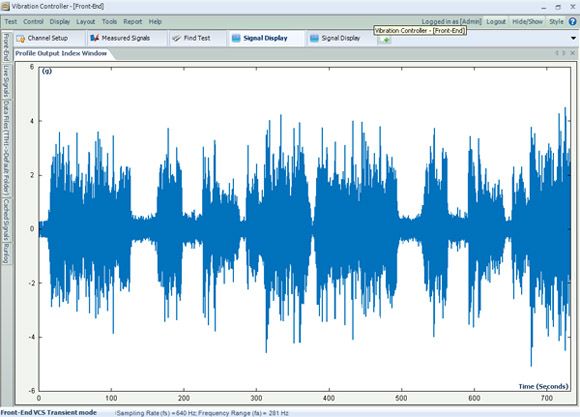Click the previous window arrow in the plot header

click(557, 53)
